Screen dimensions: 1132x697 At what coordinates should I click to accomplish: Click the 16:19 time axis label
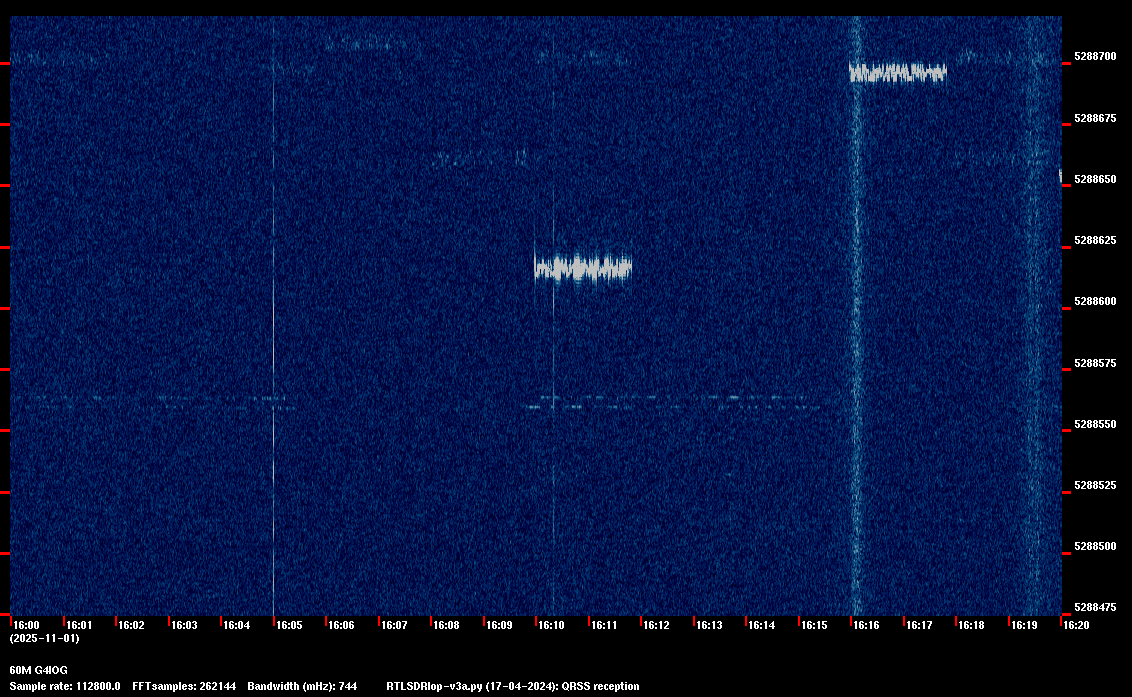pos(1024,625)
